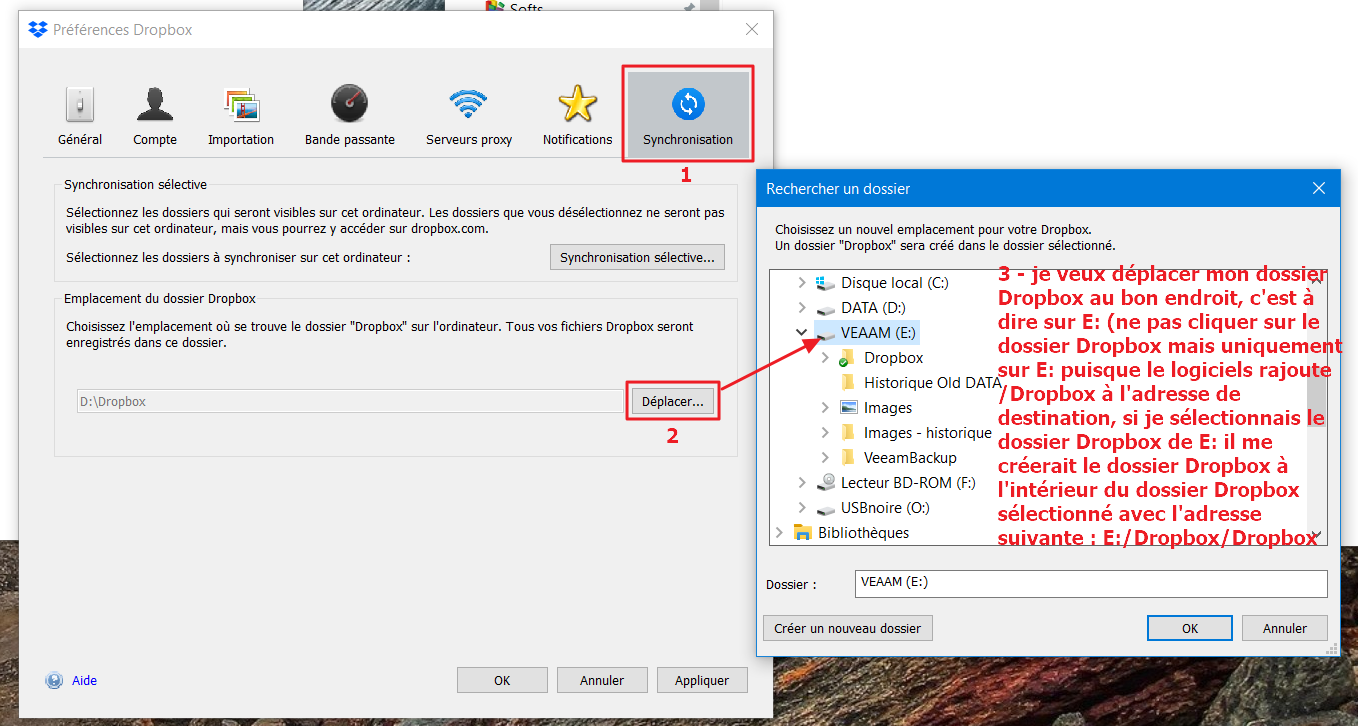This screenshot has width=1358, height=726.
Task: Click Annuler in Rechercher un dossier dialog
Action: tap(1285, 628)
